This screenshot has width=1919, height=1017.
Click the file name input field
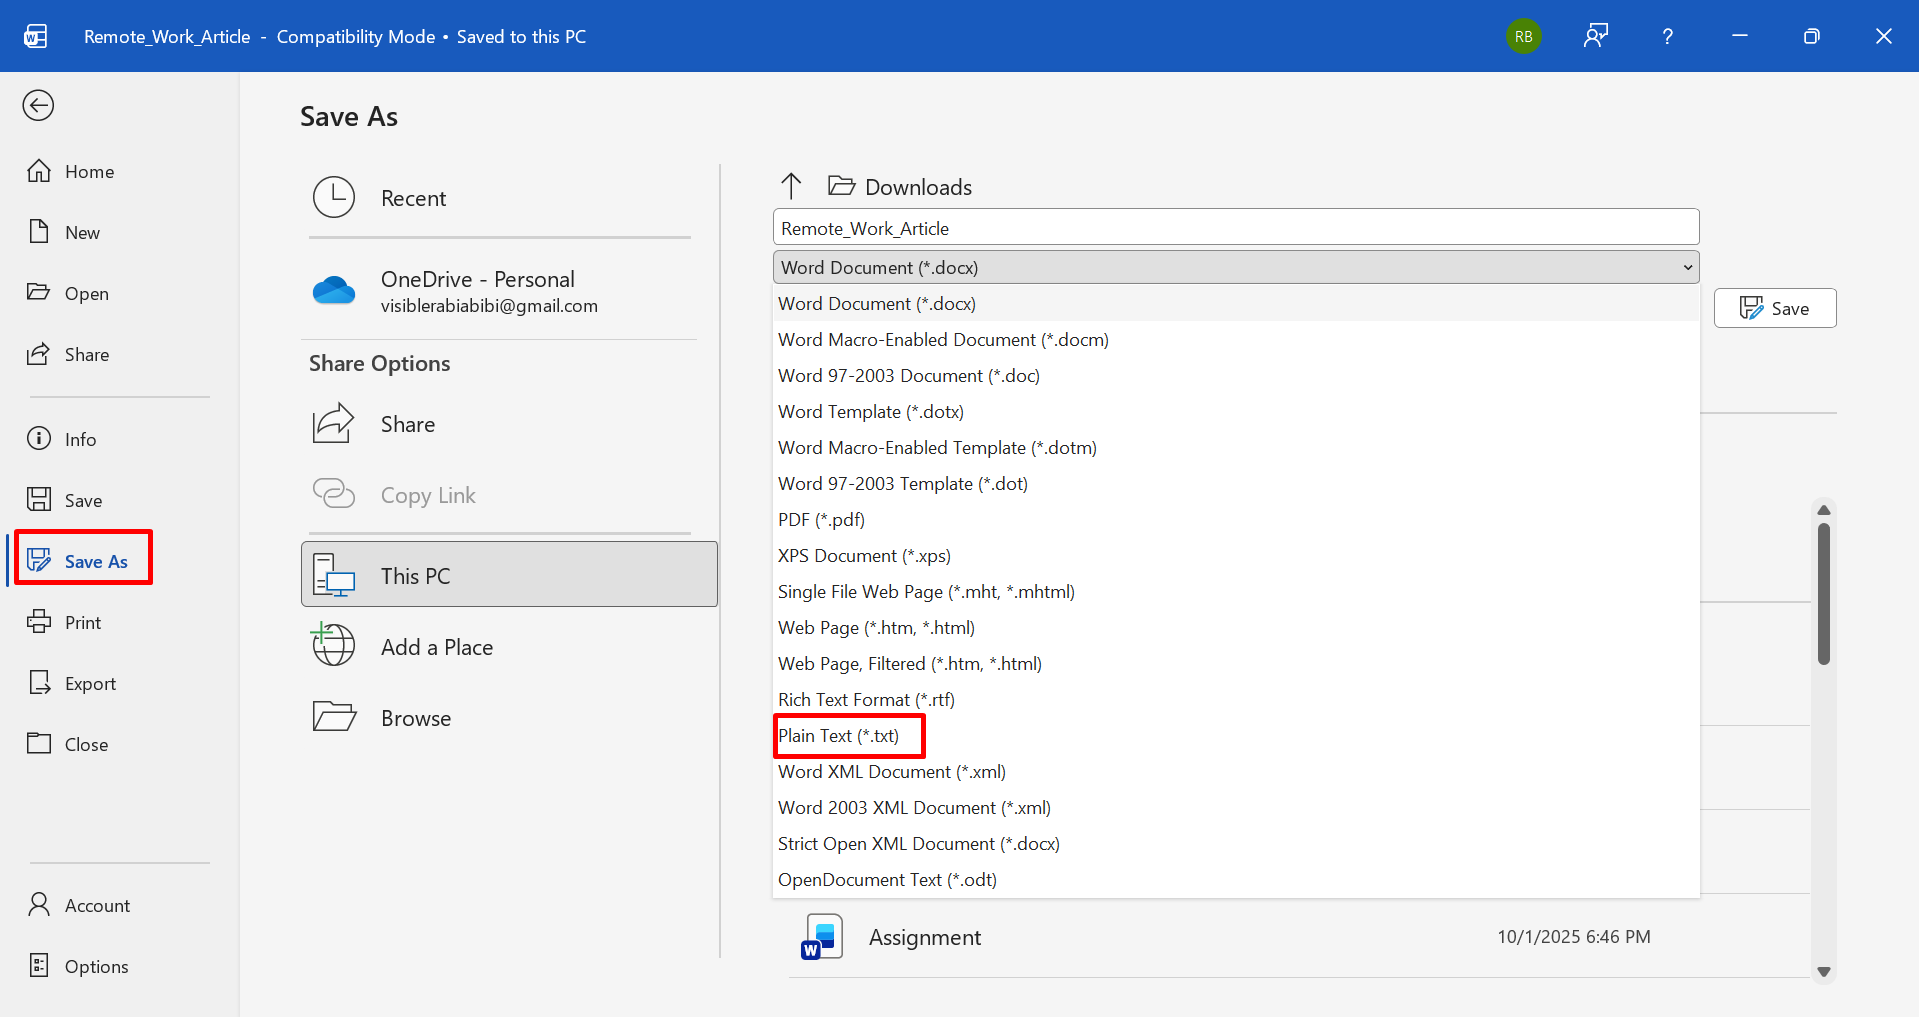[1236, 228]
